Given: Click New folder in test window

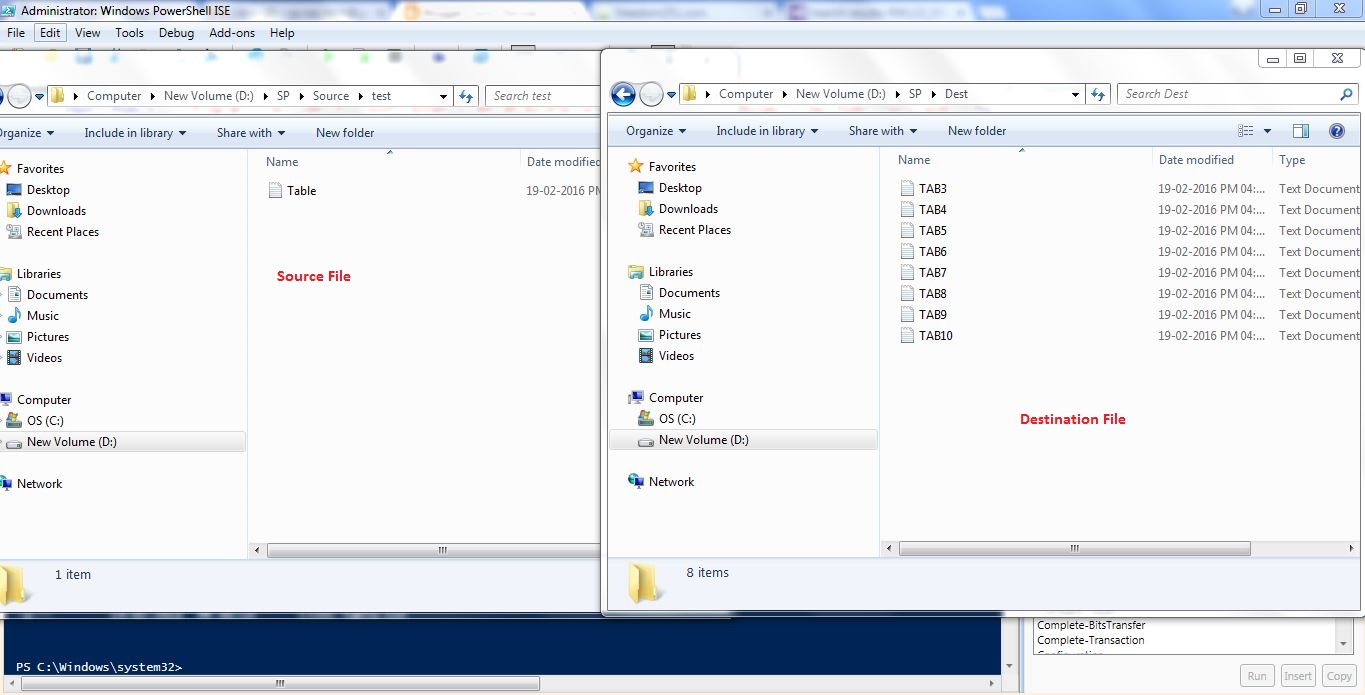Looking at the screenshot, I should click(345, 133).
